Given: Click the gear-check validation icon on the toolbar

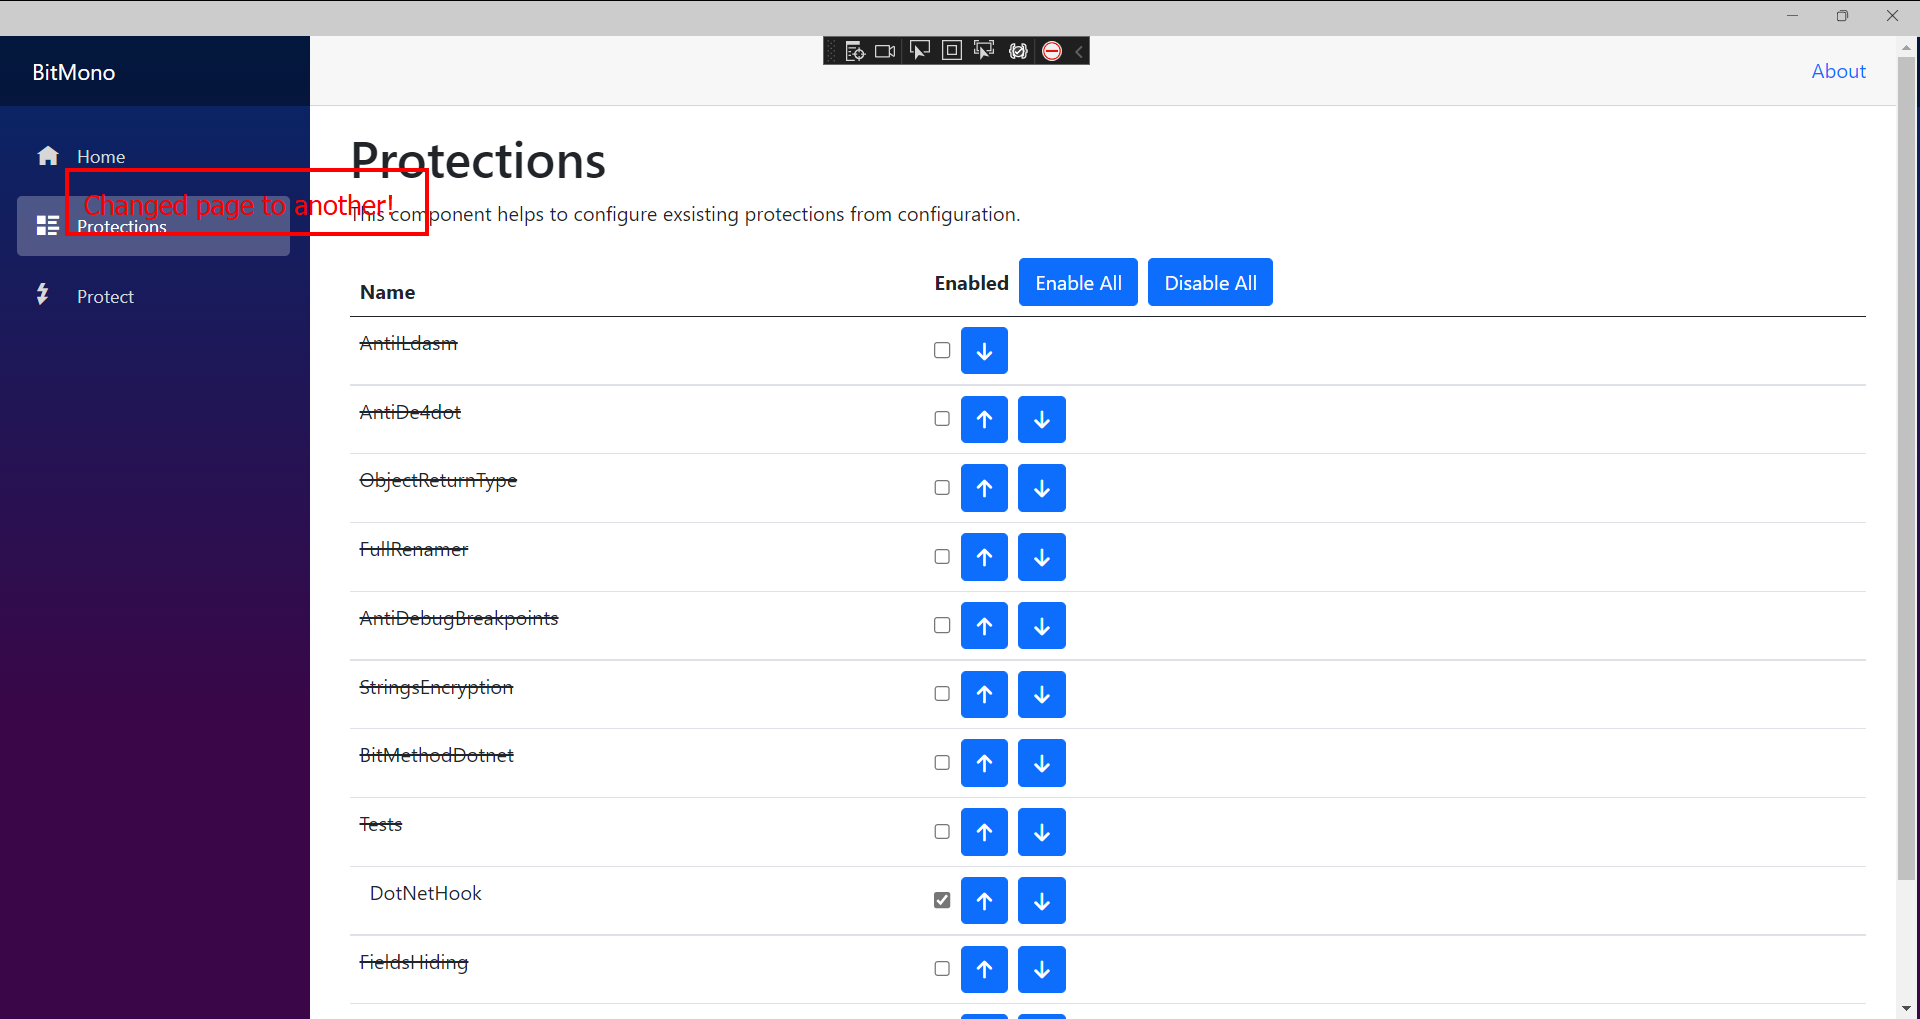Looking at the screenshot, I should 1018,50.
